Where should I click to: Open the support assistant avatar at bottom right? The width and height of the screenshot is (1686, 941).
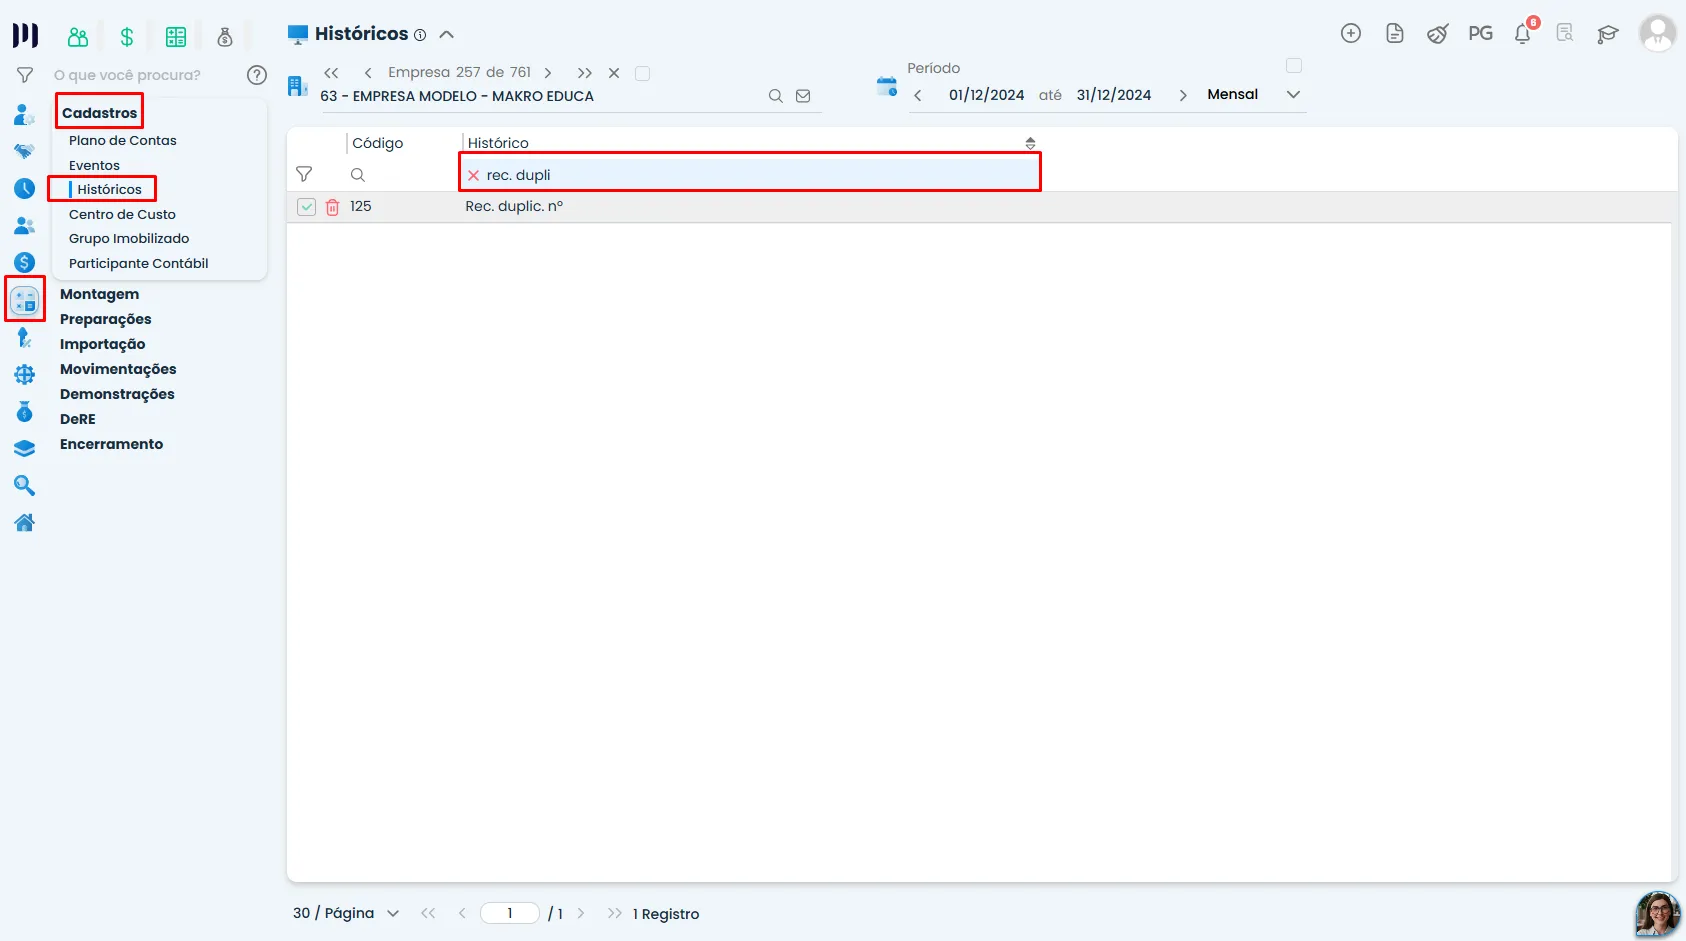coord(1657,914)
